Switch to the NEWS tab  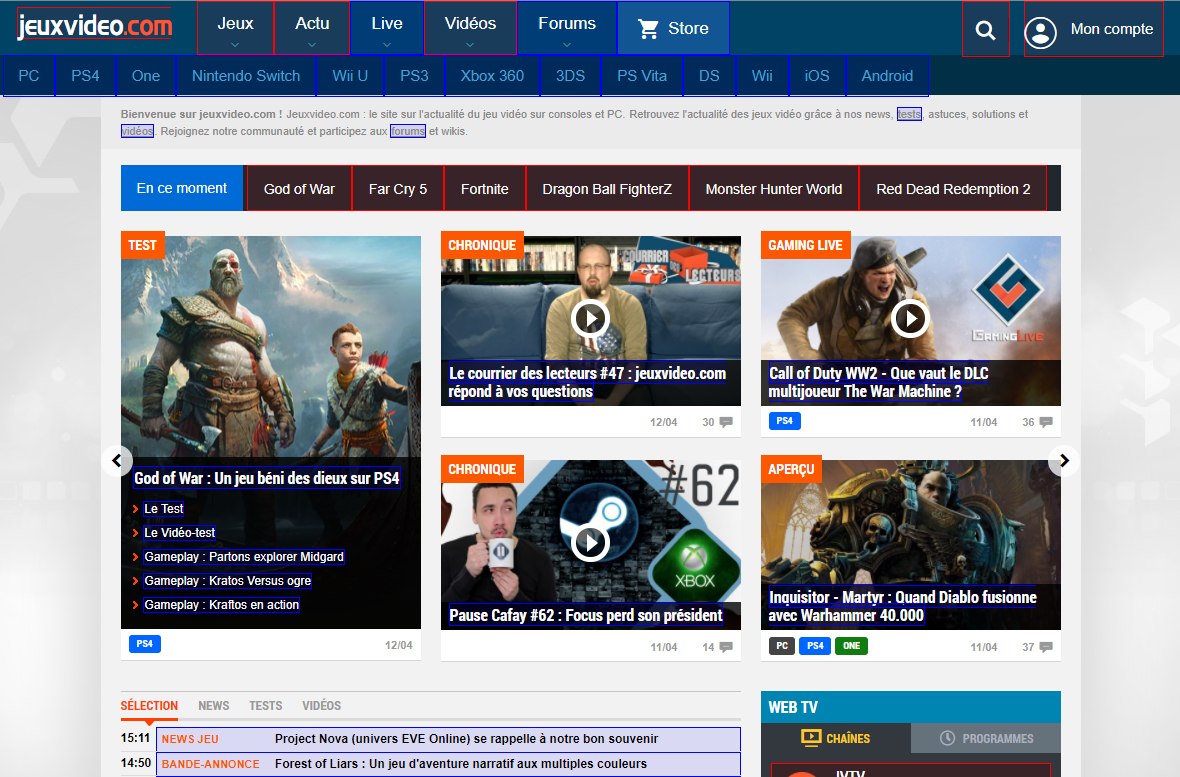[x=214, y=705]
